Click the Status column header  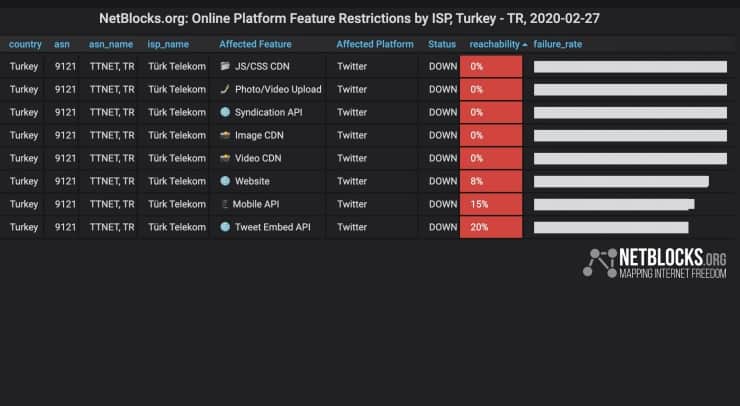click(441, 44)
